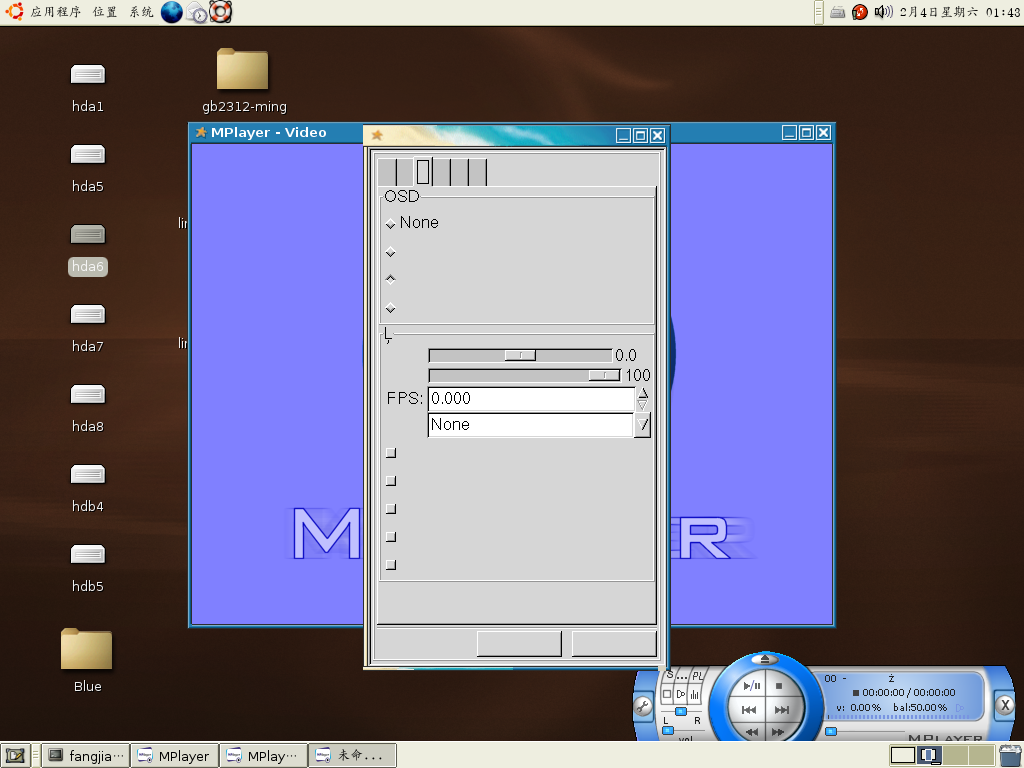The height and width of the screenshot is (768, 1024).
Task: Launch the mail envelope icon in the top panel
Action: tap(196, 12)
